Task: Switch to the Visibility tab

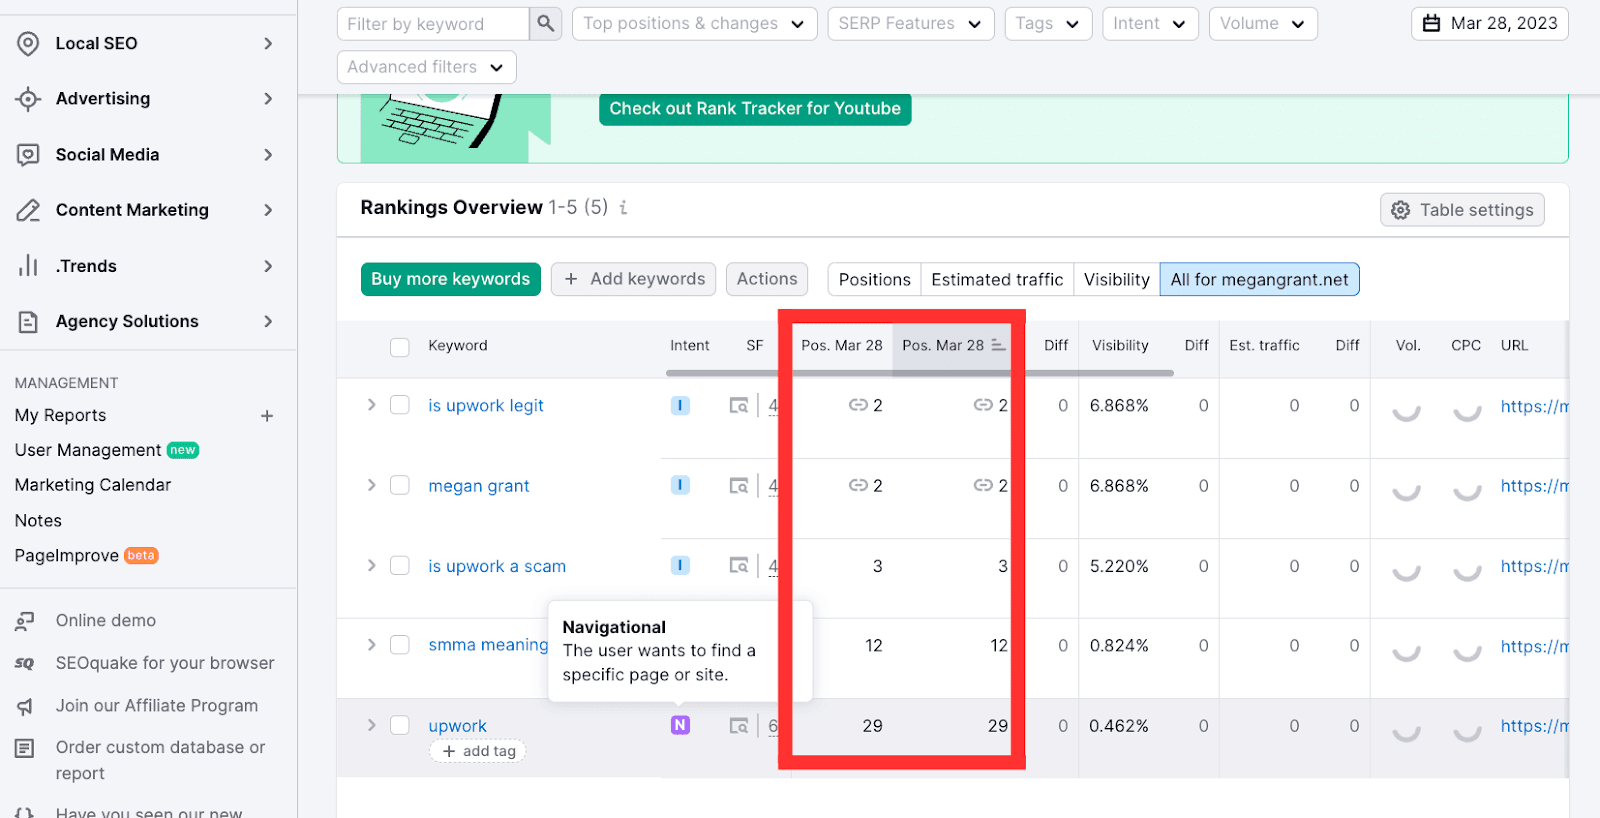Action: coord(1117,280)
